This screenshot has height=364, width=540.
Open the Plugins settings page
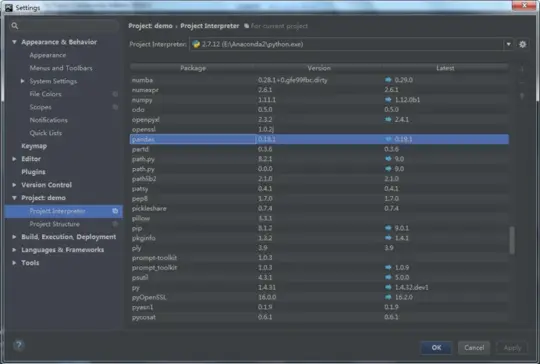[33, 172]
